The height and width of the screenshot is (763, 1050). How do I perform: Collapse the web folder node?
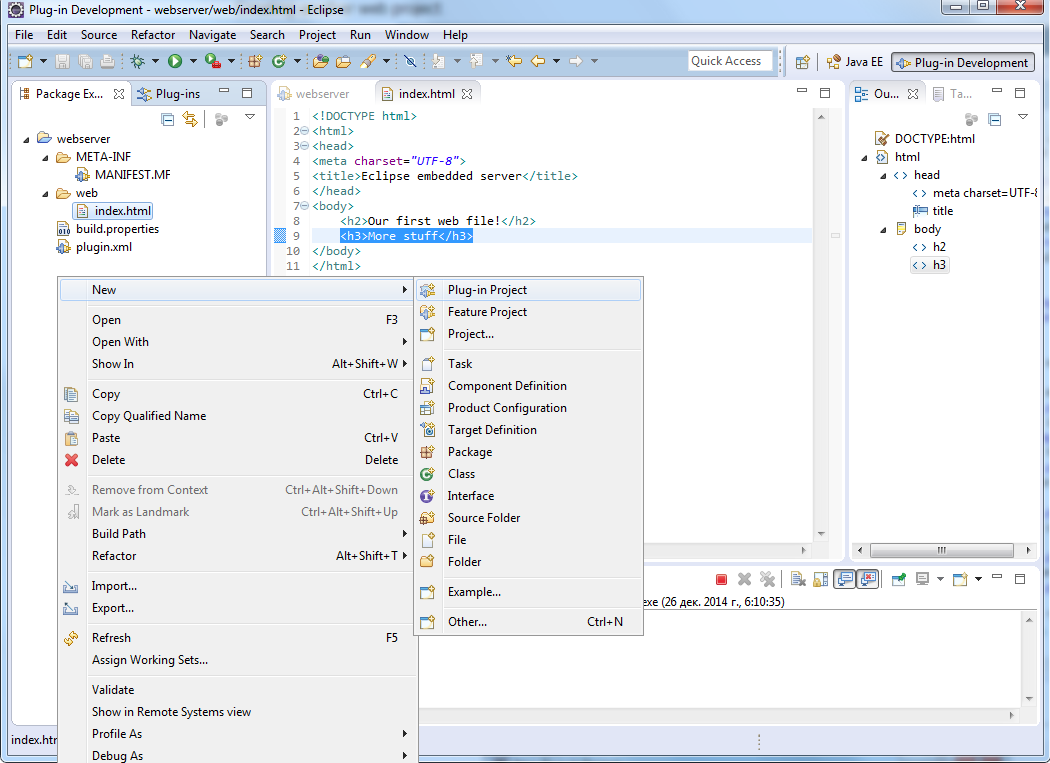point(46,194)
